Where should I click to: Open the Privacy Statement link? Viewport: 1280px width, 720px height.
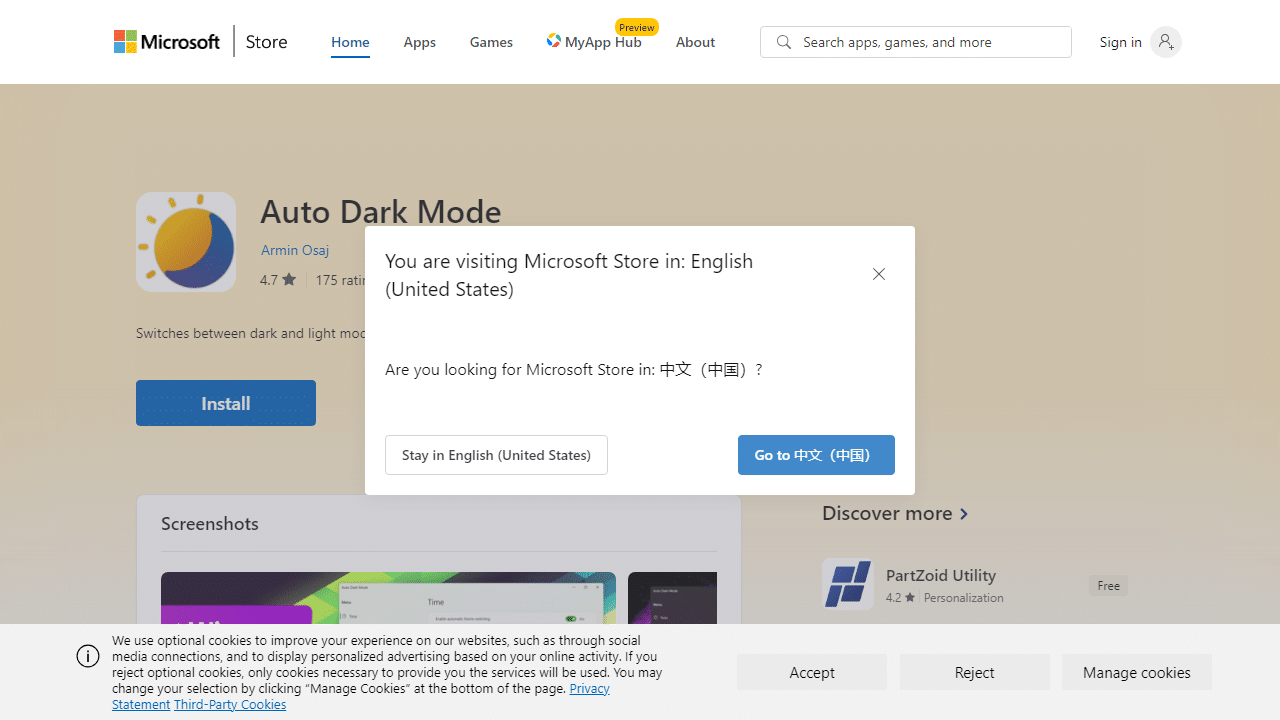coord(590,689)
